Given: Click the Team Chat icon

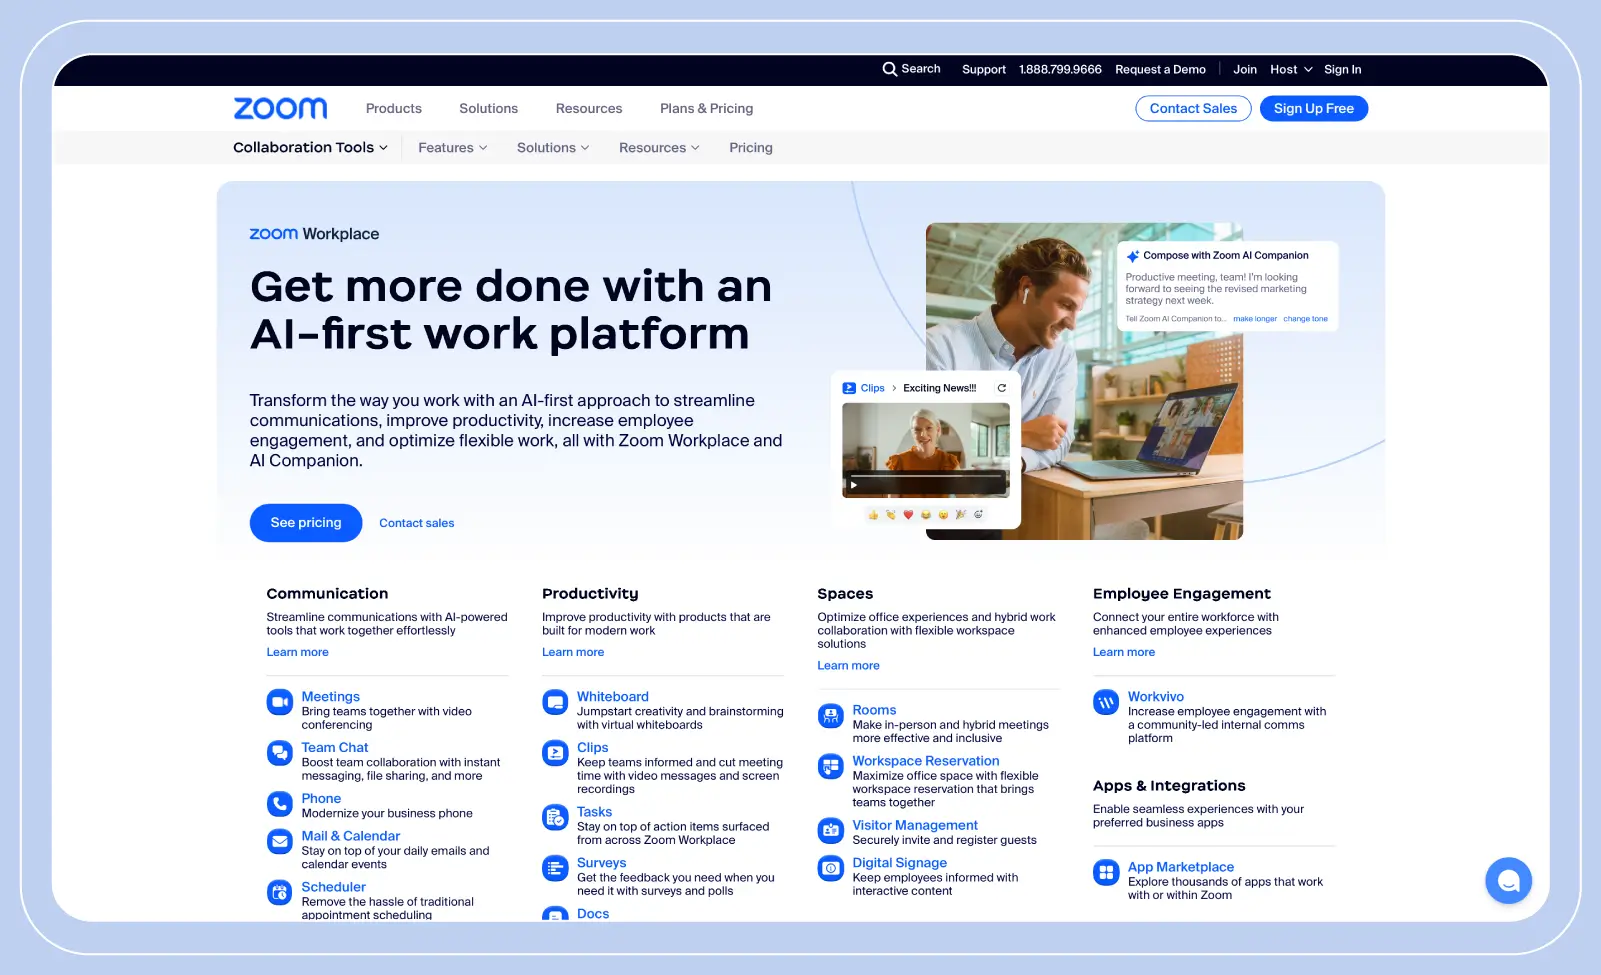Looking at the screenshot, I should click(x=279, y=753).
